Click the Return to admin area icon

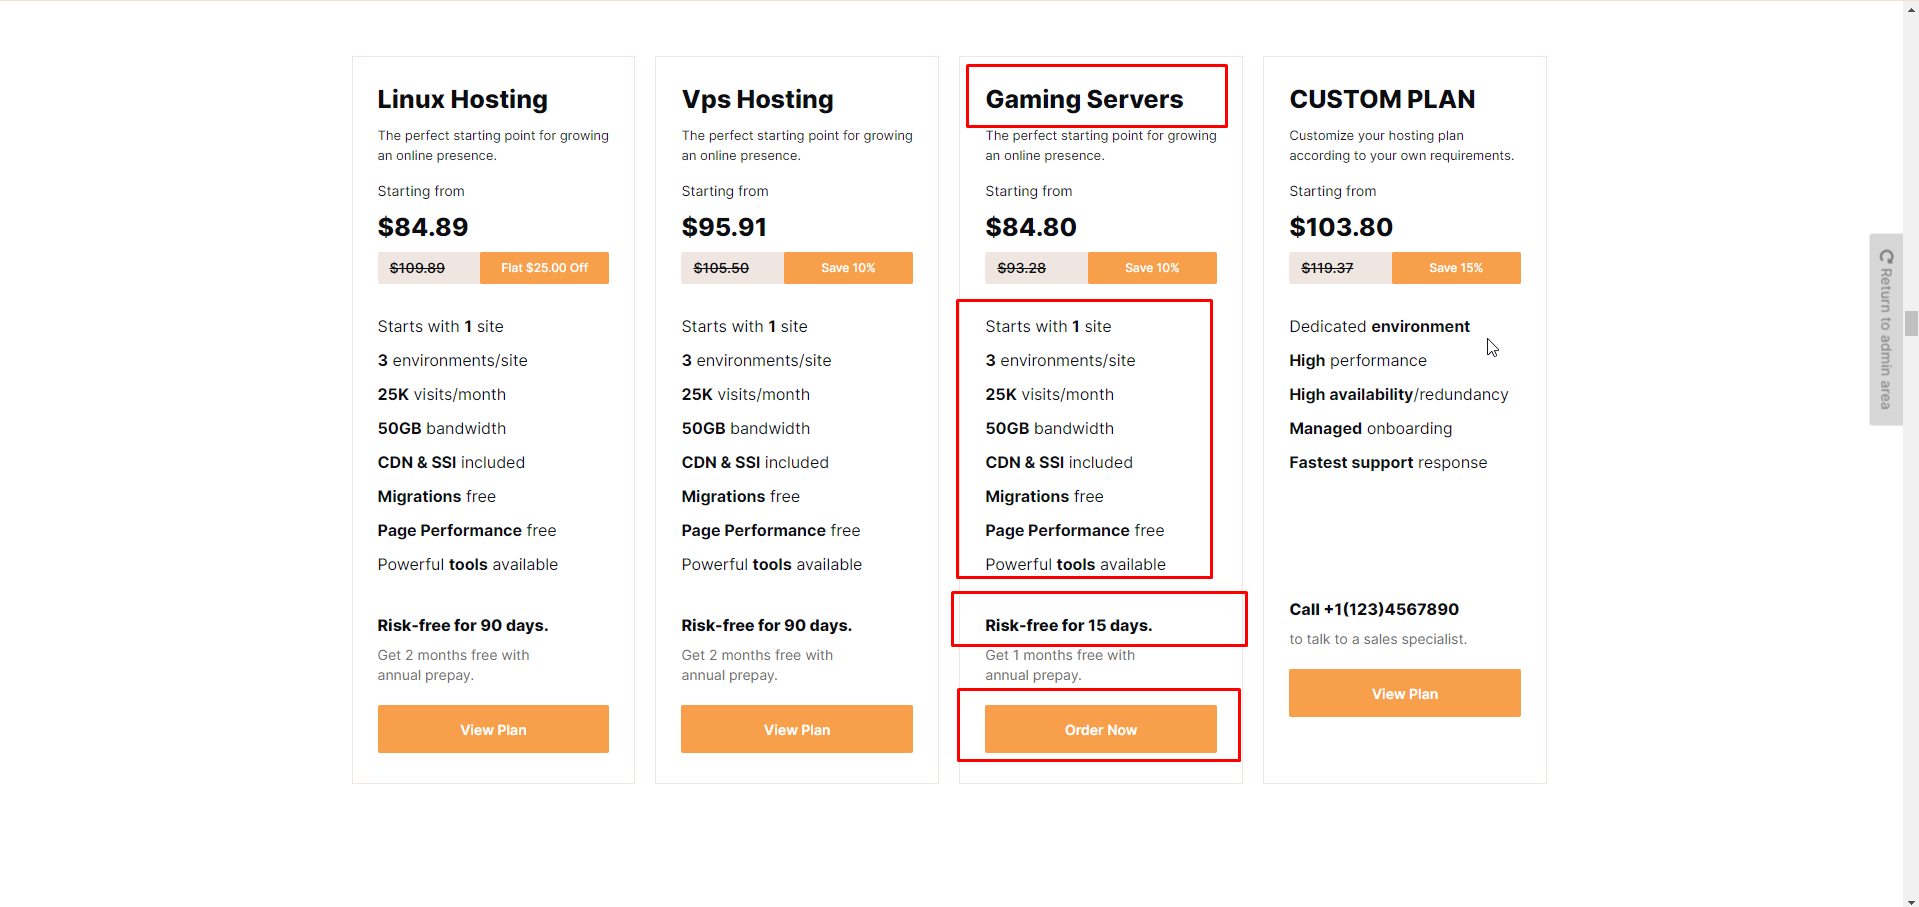[x=1886, y=257]
